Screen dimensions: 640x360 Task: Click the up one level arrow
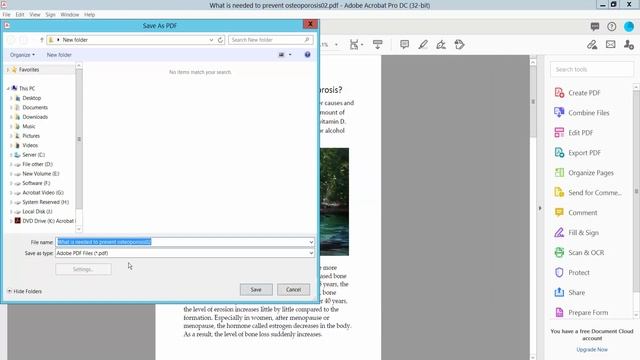coord(41,40)
